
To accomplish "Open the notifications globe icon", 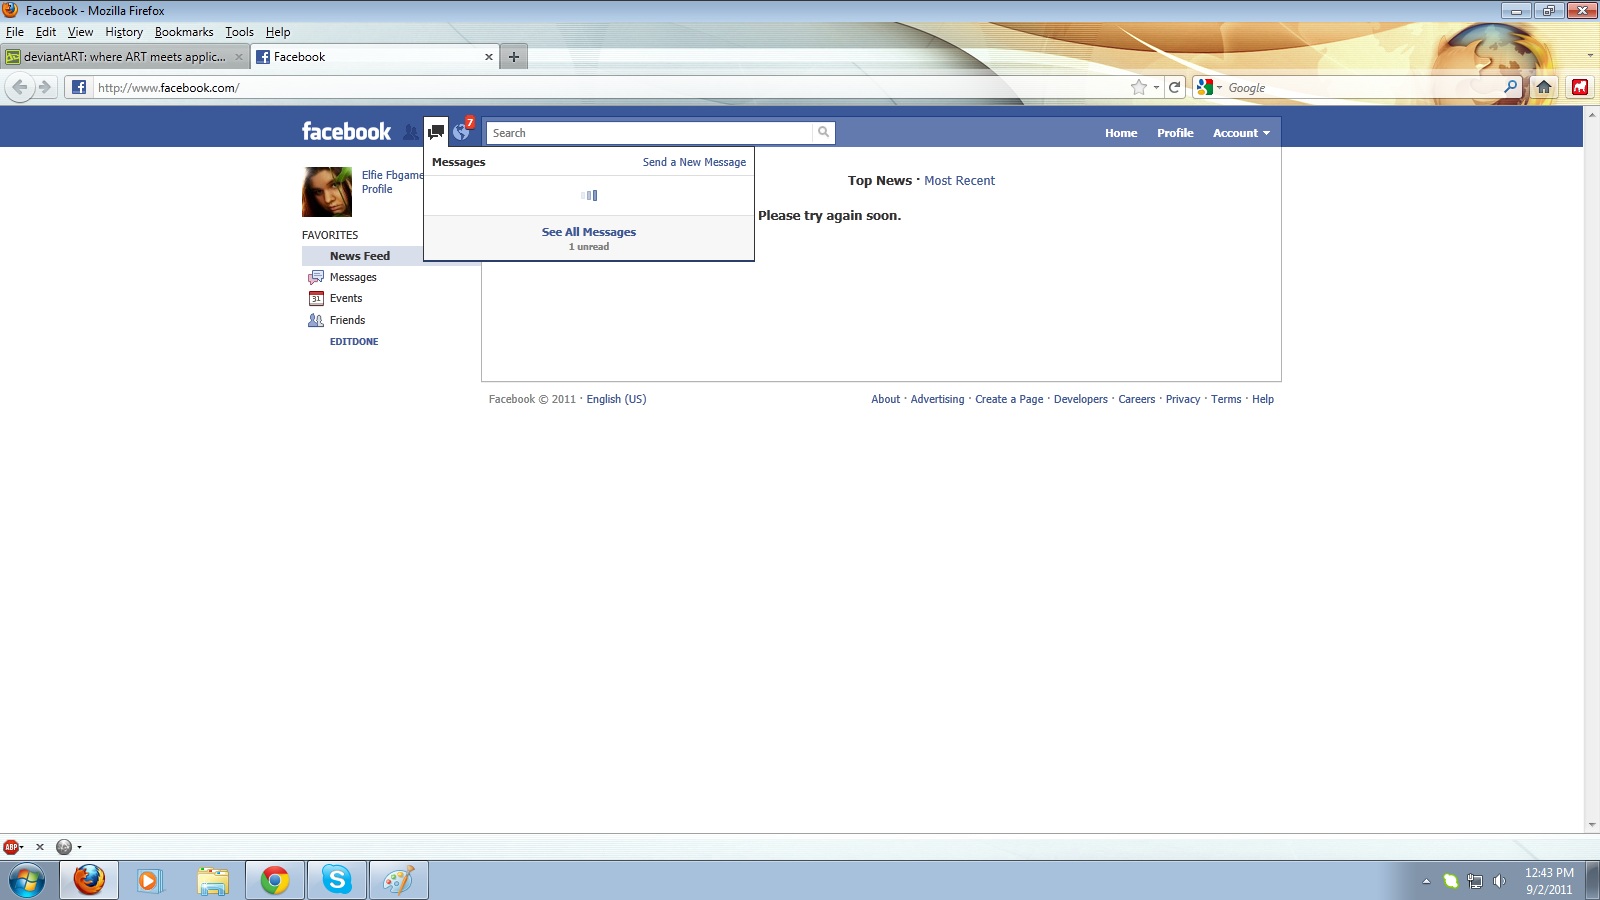I will pyautogui.click(x=461, y=132).
